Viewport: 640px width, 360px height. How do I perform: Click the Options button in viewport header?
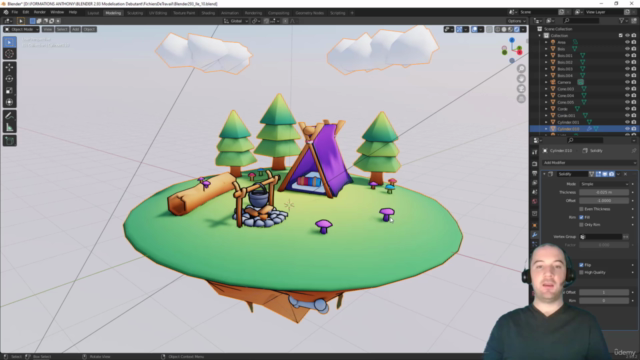point(516,21)
